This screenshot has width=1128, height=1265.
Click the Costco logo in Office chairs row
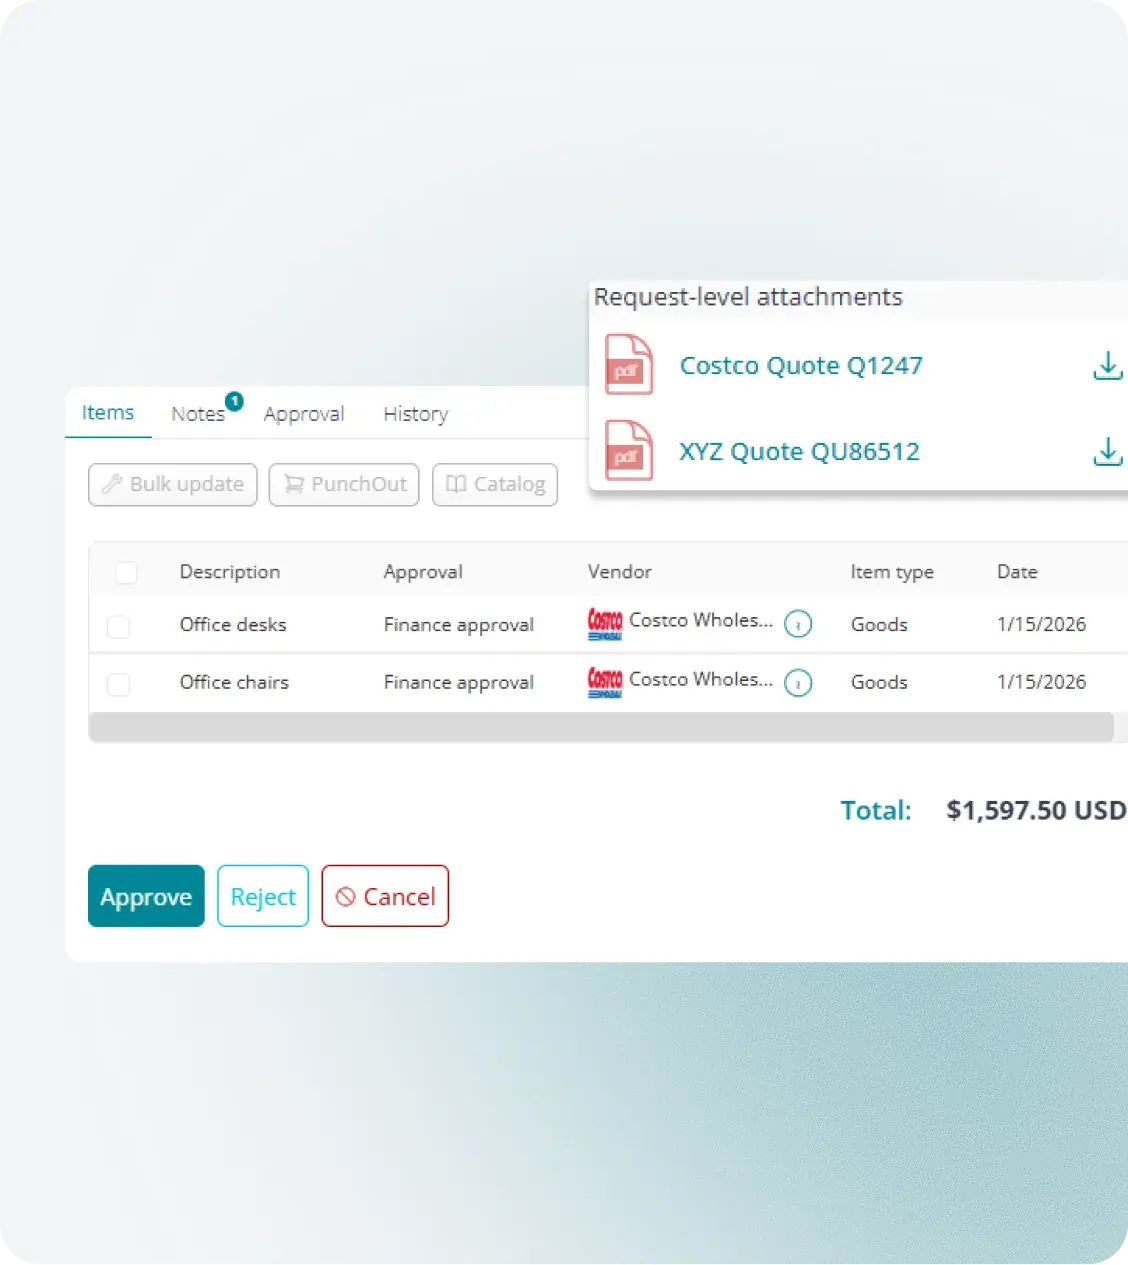tap(605, 682)
